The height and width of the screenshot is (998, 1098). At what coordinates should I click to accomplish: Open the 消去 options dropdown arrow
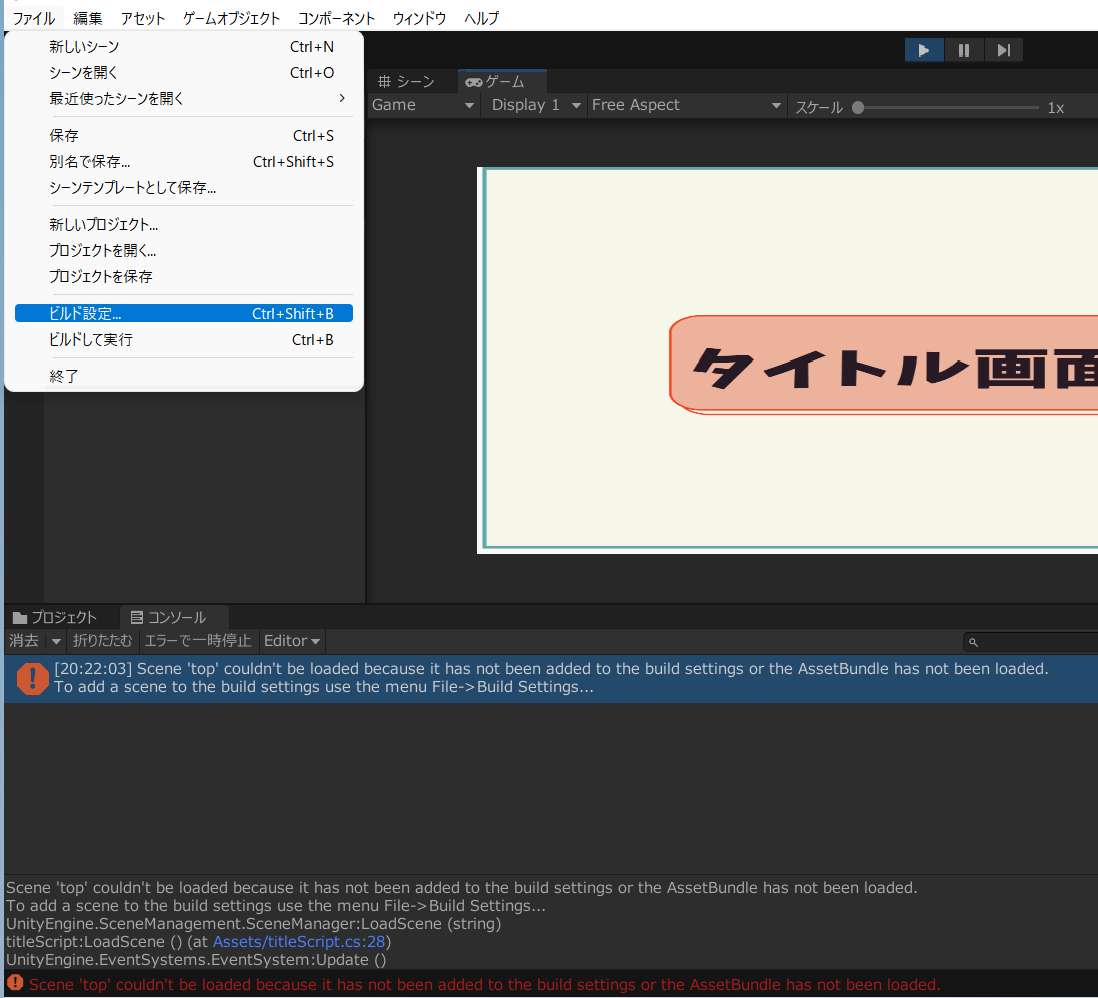click(56, 642)
